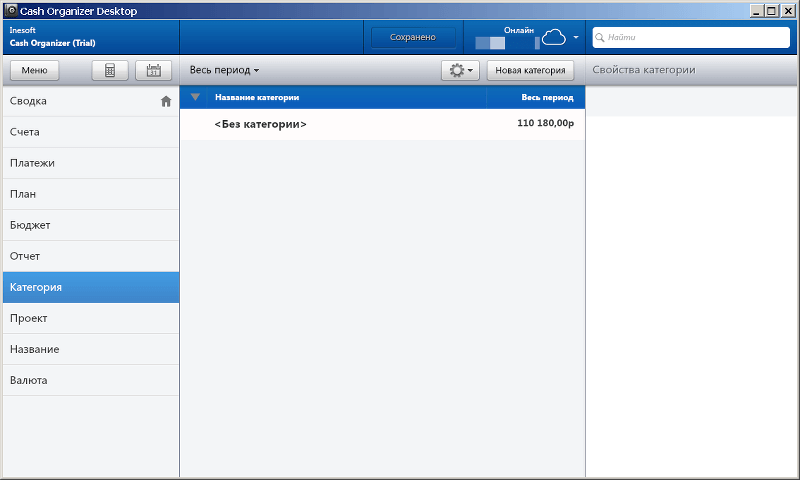
Task: Maximize the Cash Organizer window
Action: coord(772,11)
